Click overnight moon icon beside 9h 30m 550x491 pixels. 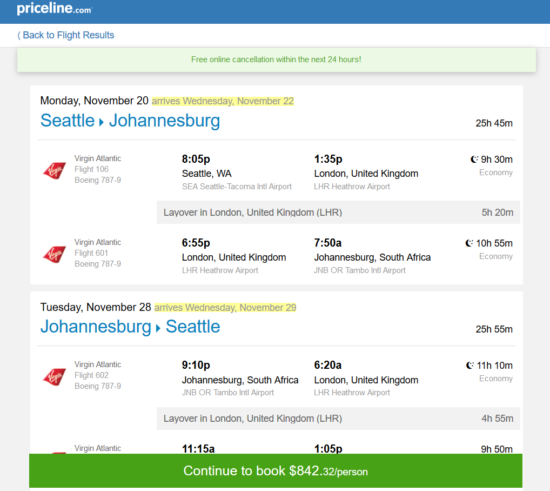(x=474, y=160)
